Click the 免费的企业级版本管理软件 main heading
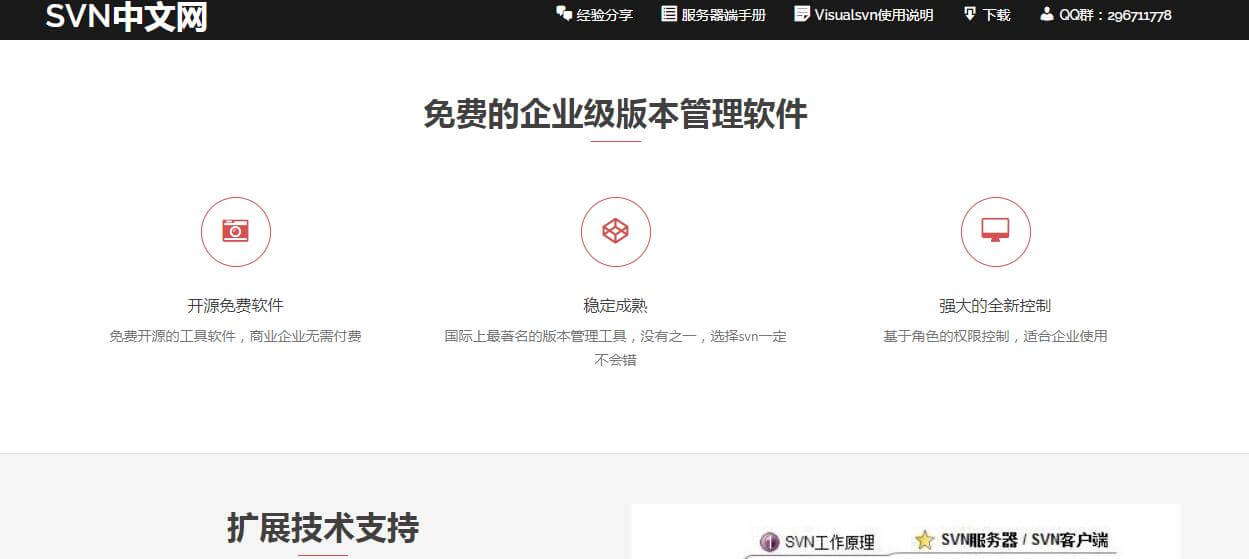Viewport: 1249px width, 559px height. 615,114
